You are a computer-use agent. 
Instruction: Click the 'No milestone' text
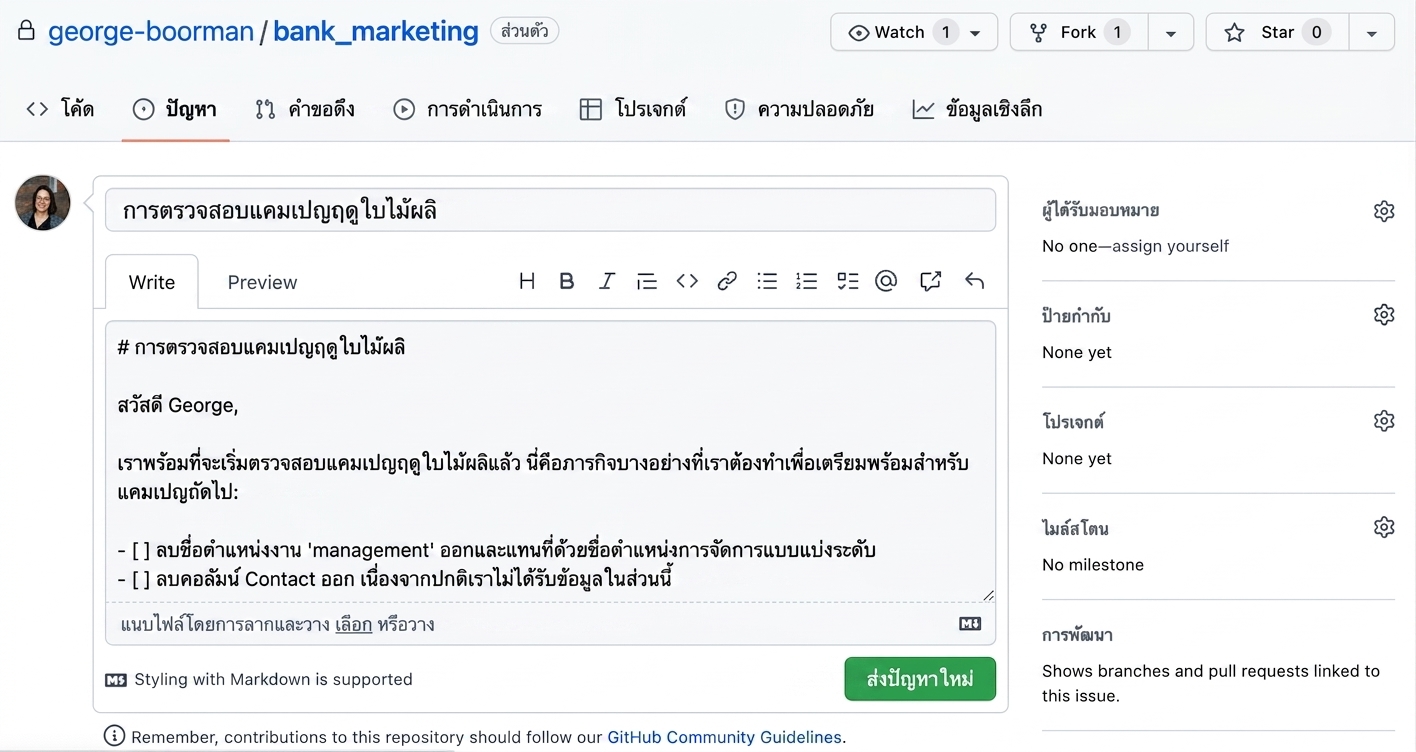click(1093, 565)
